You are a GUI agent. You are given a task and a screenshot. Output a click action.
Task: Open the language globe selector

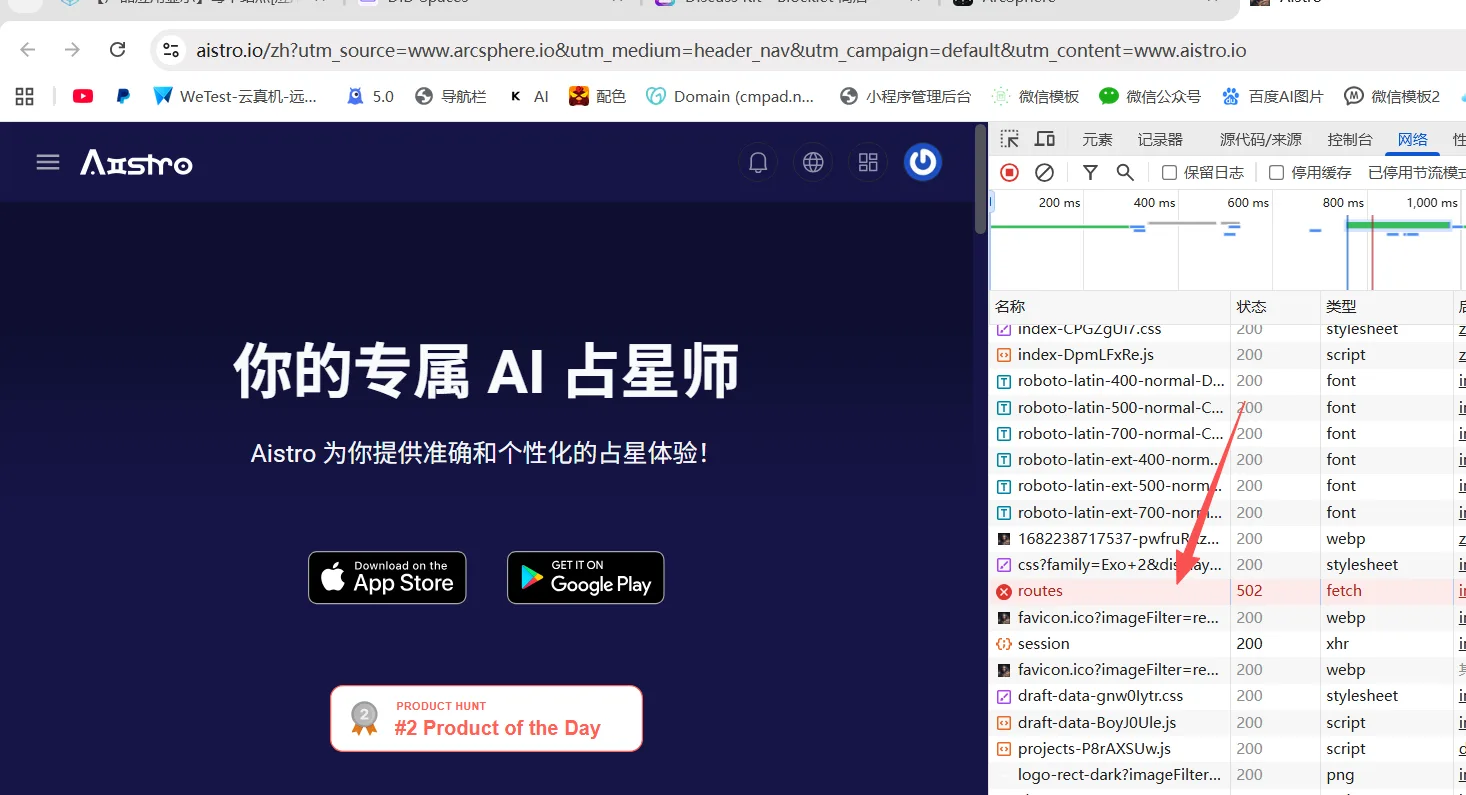pyautogui.click(x=814, y=162)
